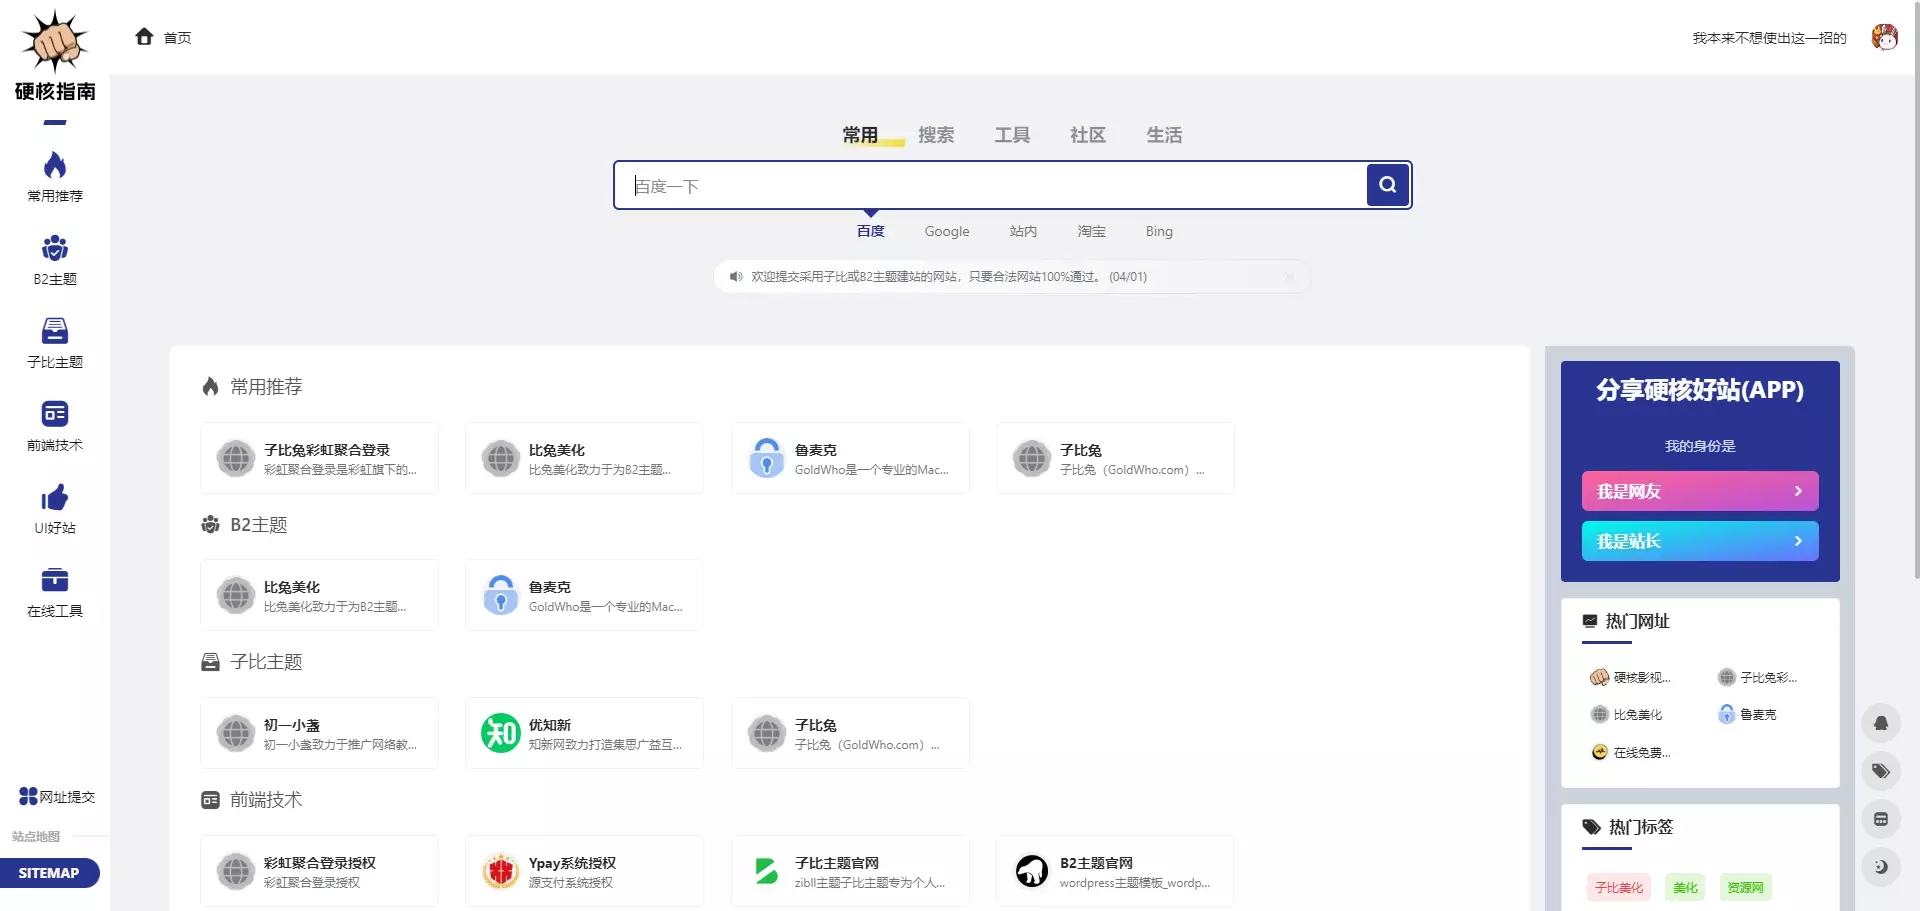This screenshot has width=1920, height=911.
Task: Open the 子比主题 sidebar icon
Action: [x=55, y=331]
